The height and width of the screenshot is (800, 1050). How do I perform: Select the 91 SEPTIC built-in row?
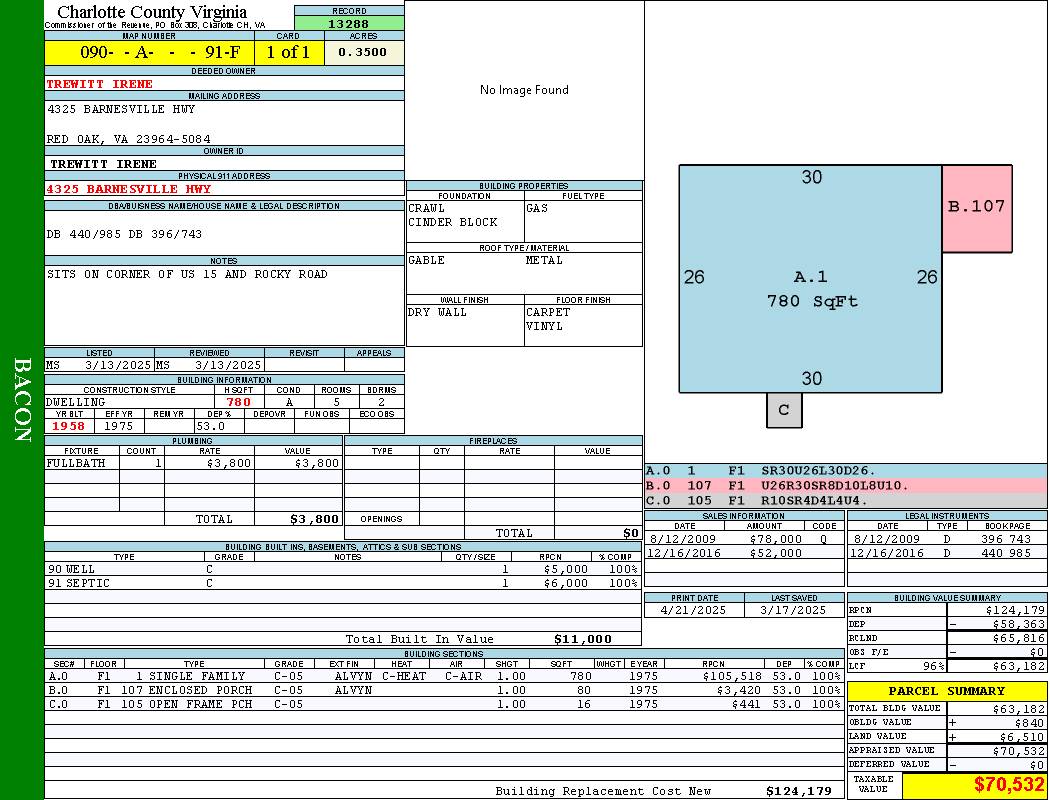tap(341, 583)
